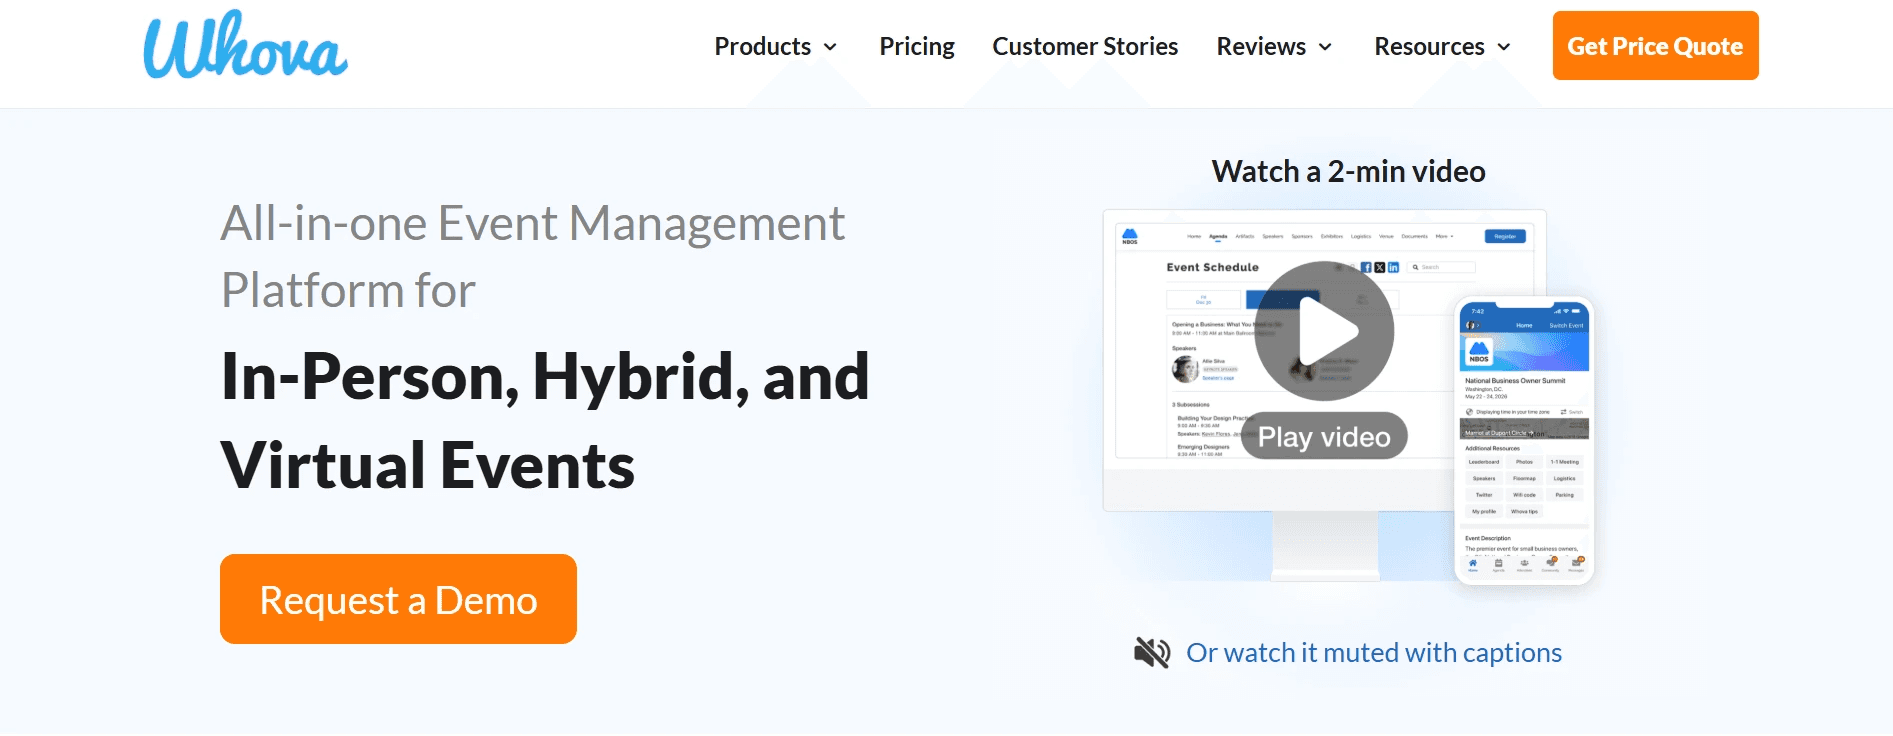Click the Whova logo
Image resolution: width=1893 pixels, height=736 pixels.
246,45
